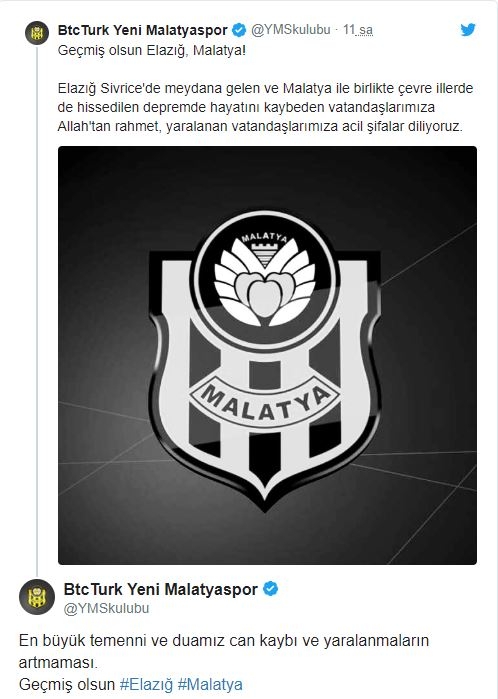Click verified badge beside bottom account name
This screenshot has height=699, width=498.
[271, 589]
